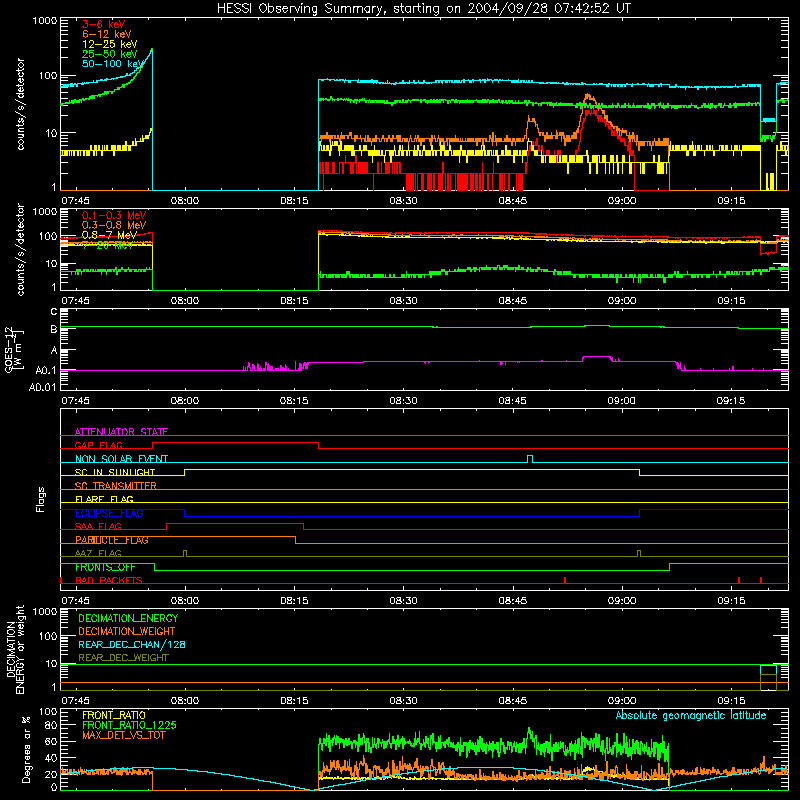
Task: Click the Absolute geomagnetic latitude label
Action: click(x=691, y=715)
